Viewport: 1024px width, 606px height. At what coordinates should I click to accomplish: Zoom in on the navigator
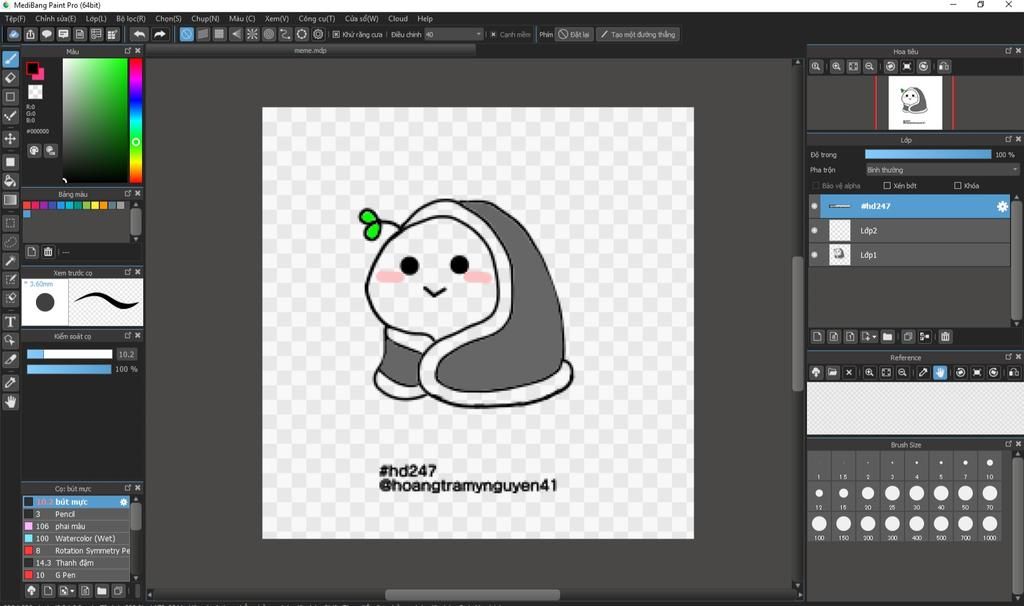click(837, 67)
